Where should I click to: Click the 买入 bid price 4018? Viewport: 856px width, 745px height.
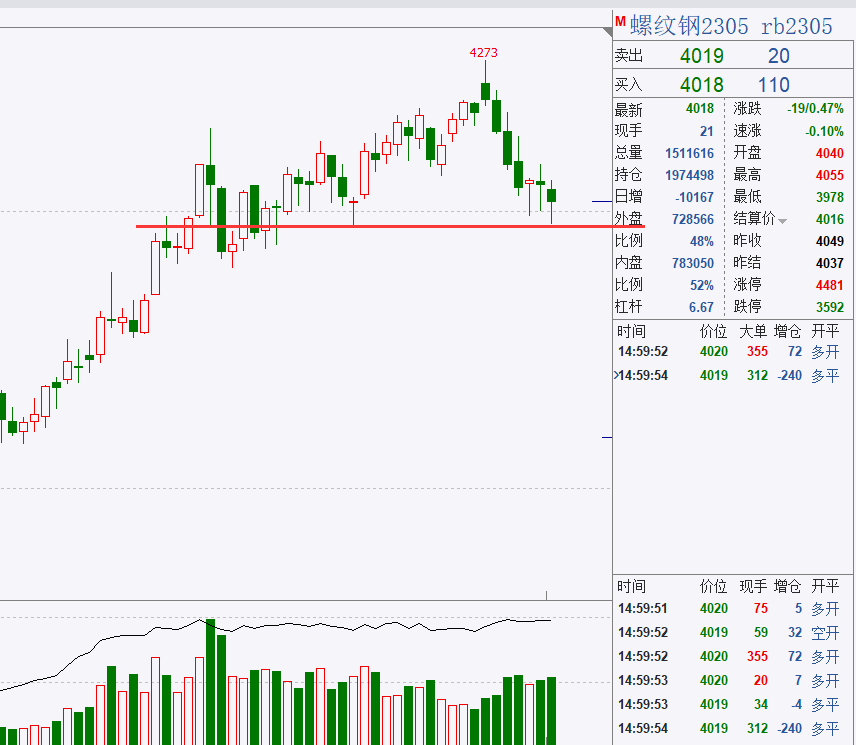[703, 84]
